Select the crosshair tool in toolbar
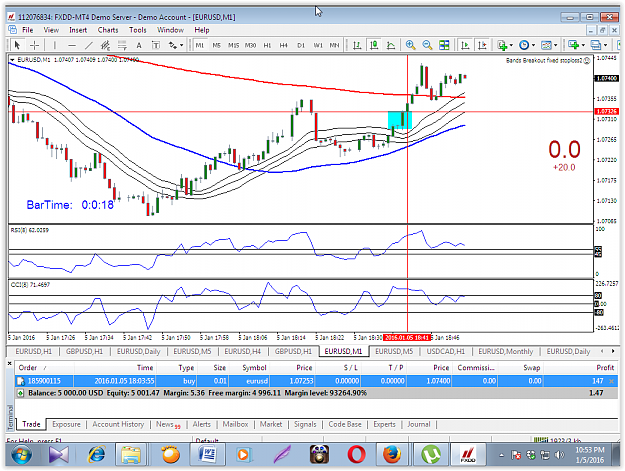 click(34, 45)
